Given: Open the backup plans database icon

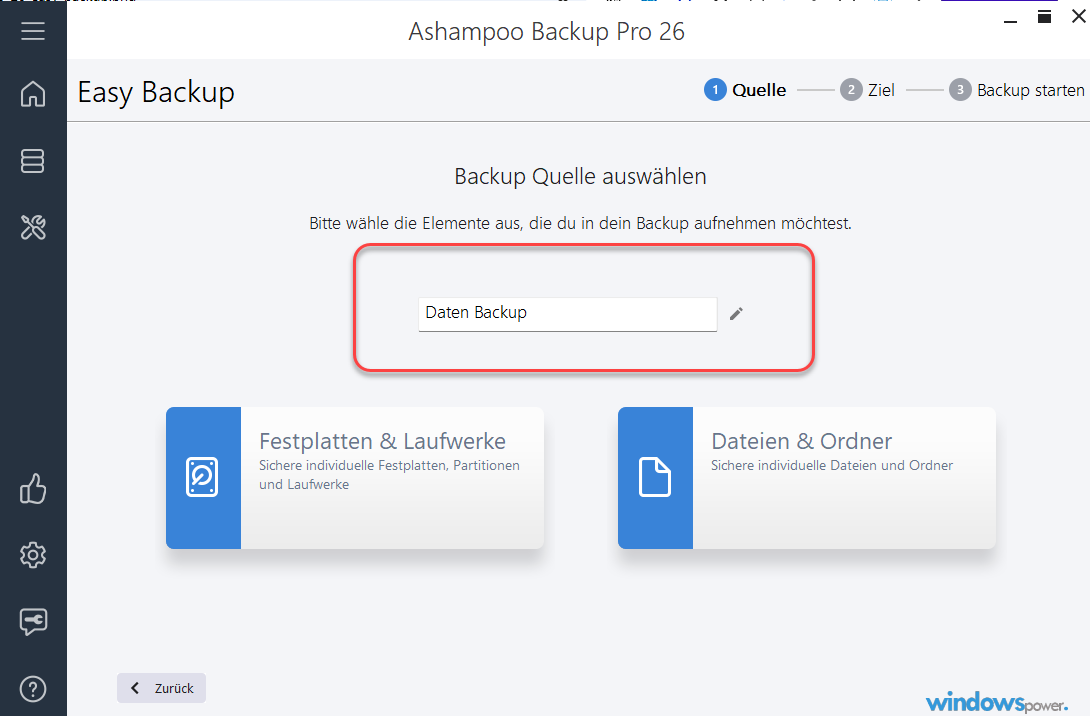Looking at the screenshot, I should [33, 161].
